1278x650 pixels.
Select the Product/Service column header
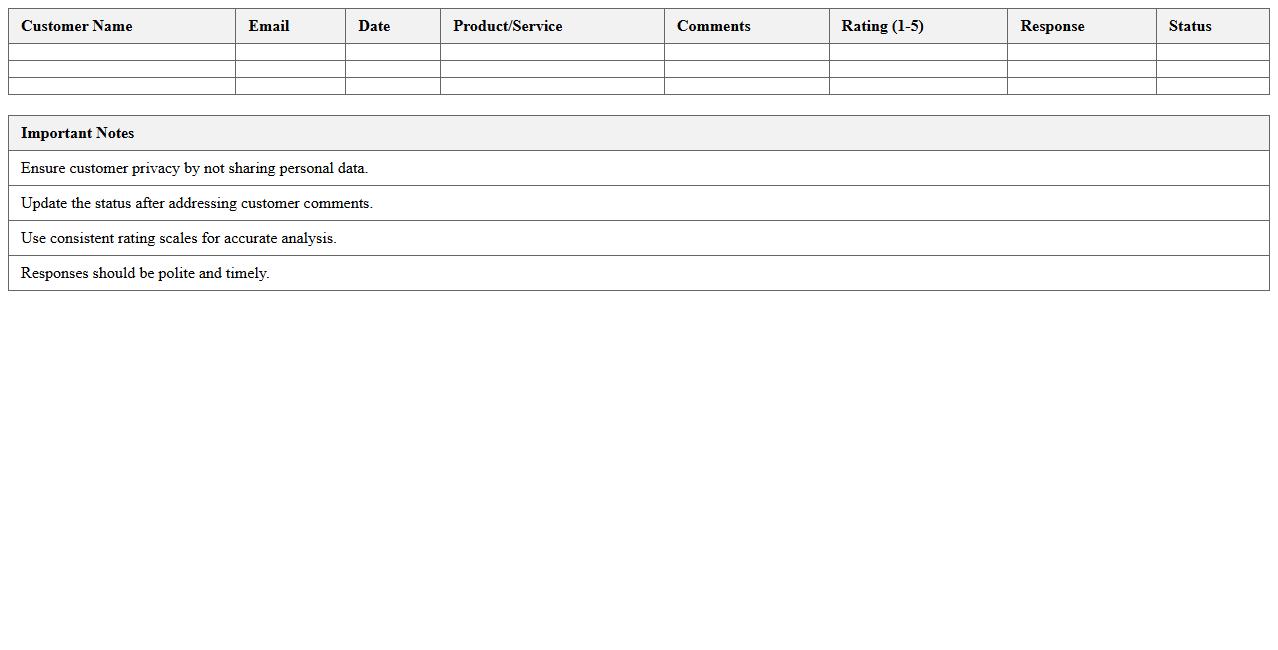507,26
